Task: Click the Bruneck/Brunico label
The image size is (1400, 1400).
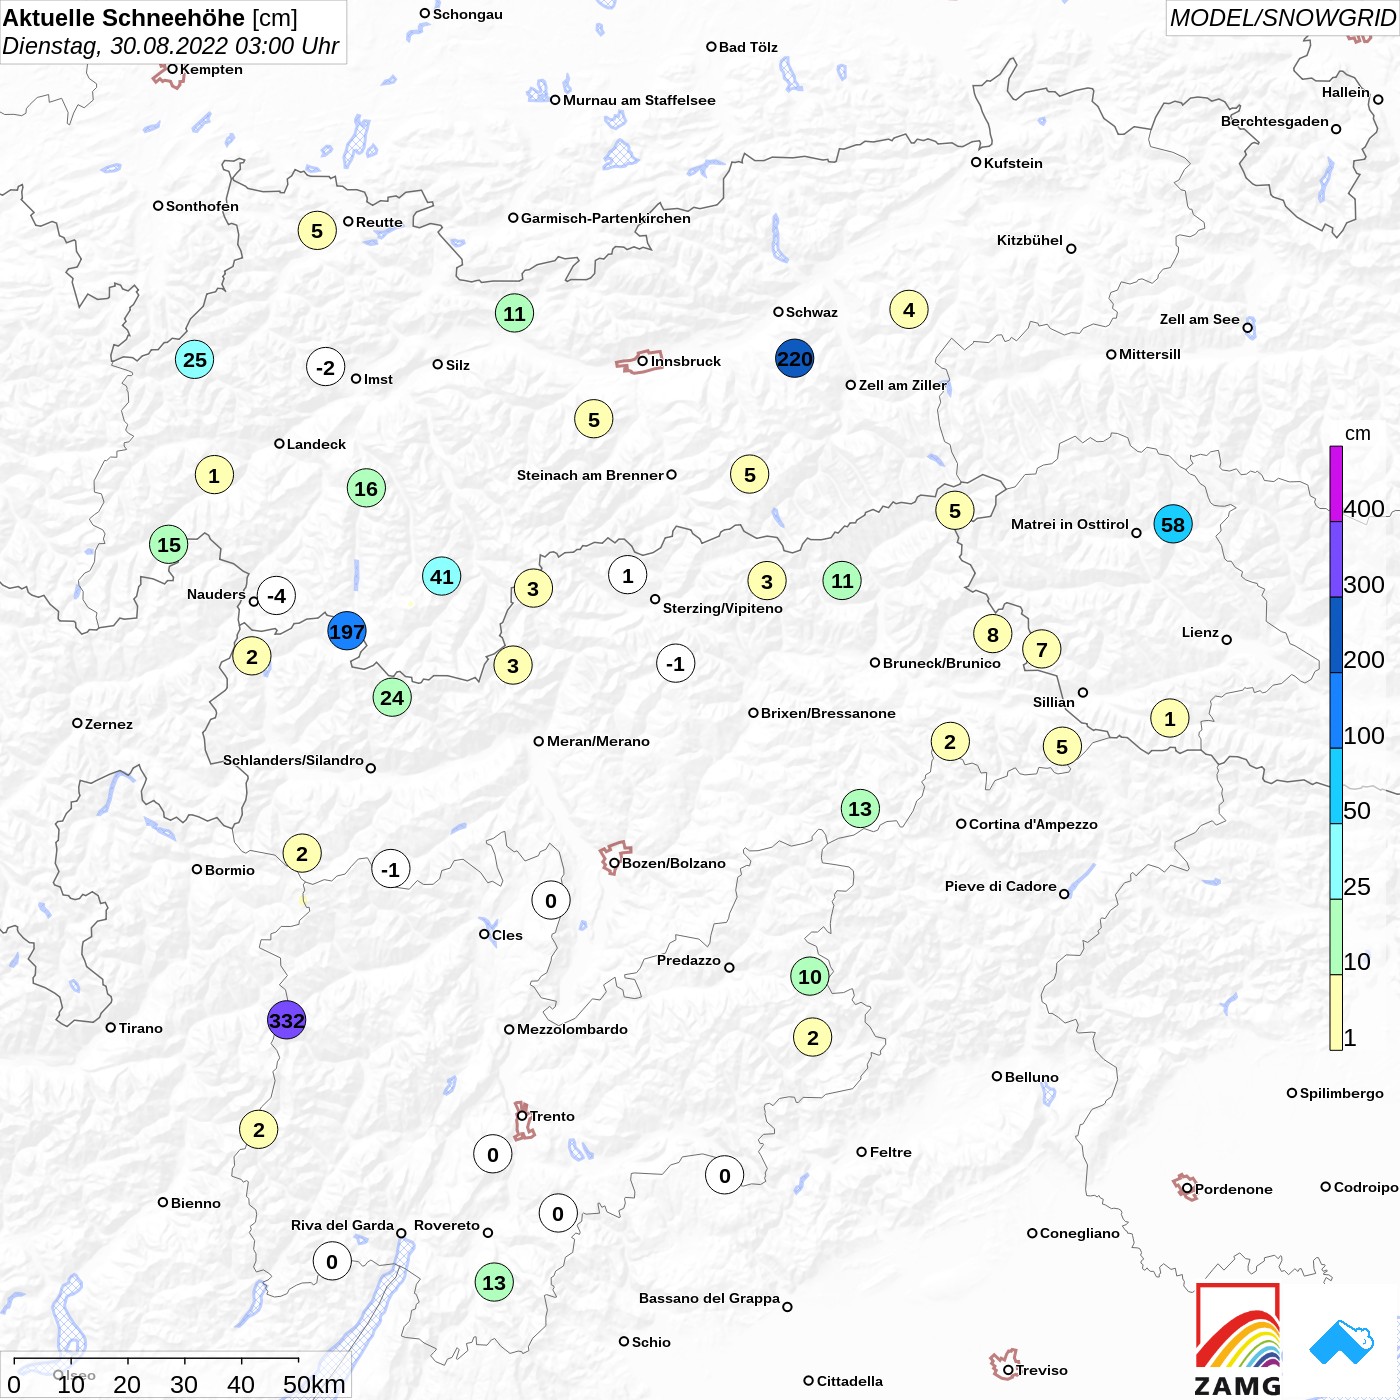Action: 942,663
